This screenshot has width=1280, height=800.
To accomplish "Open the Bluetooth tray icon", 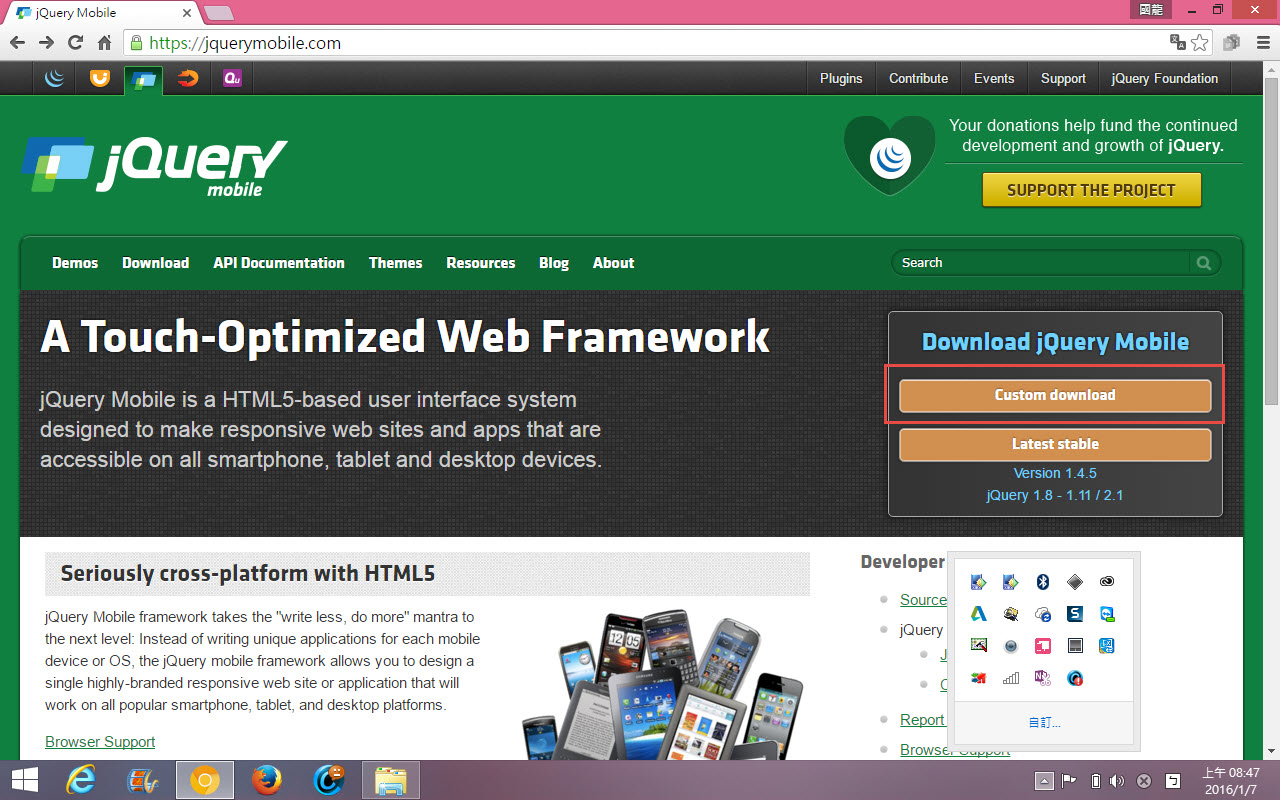I will pyautogui.click(x=1042, y=582).
